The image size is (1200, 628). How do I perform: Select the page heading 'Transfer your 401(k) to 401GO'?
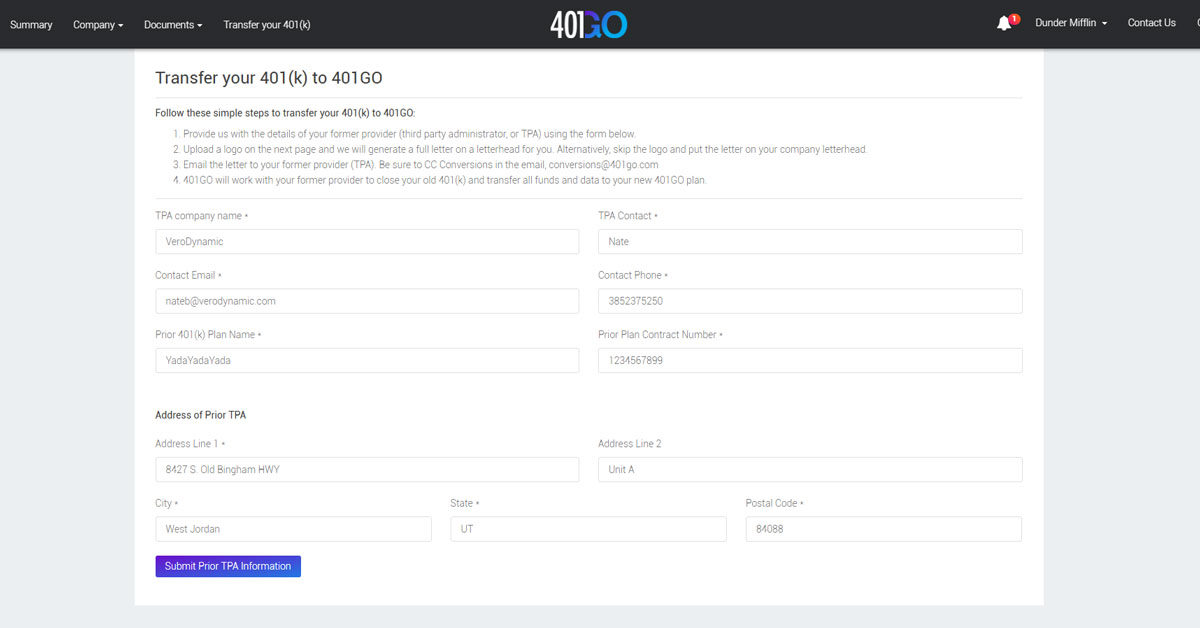[269, 78]
